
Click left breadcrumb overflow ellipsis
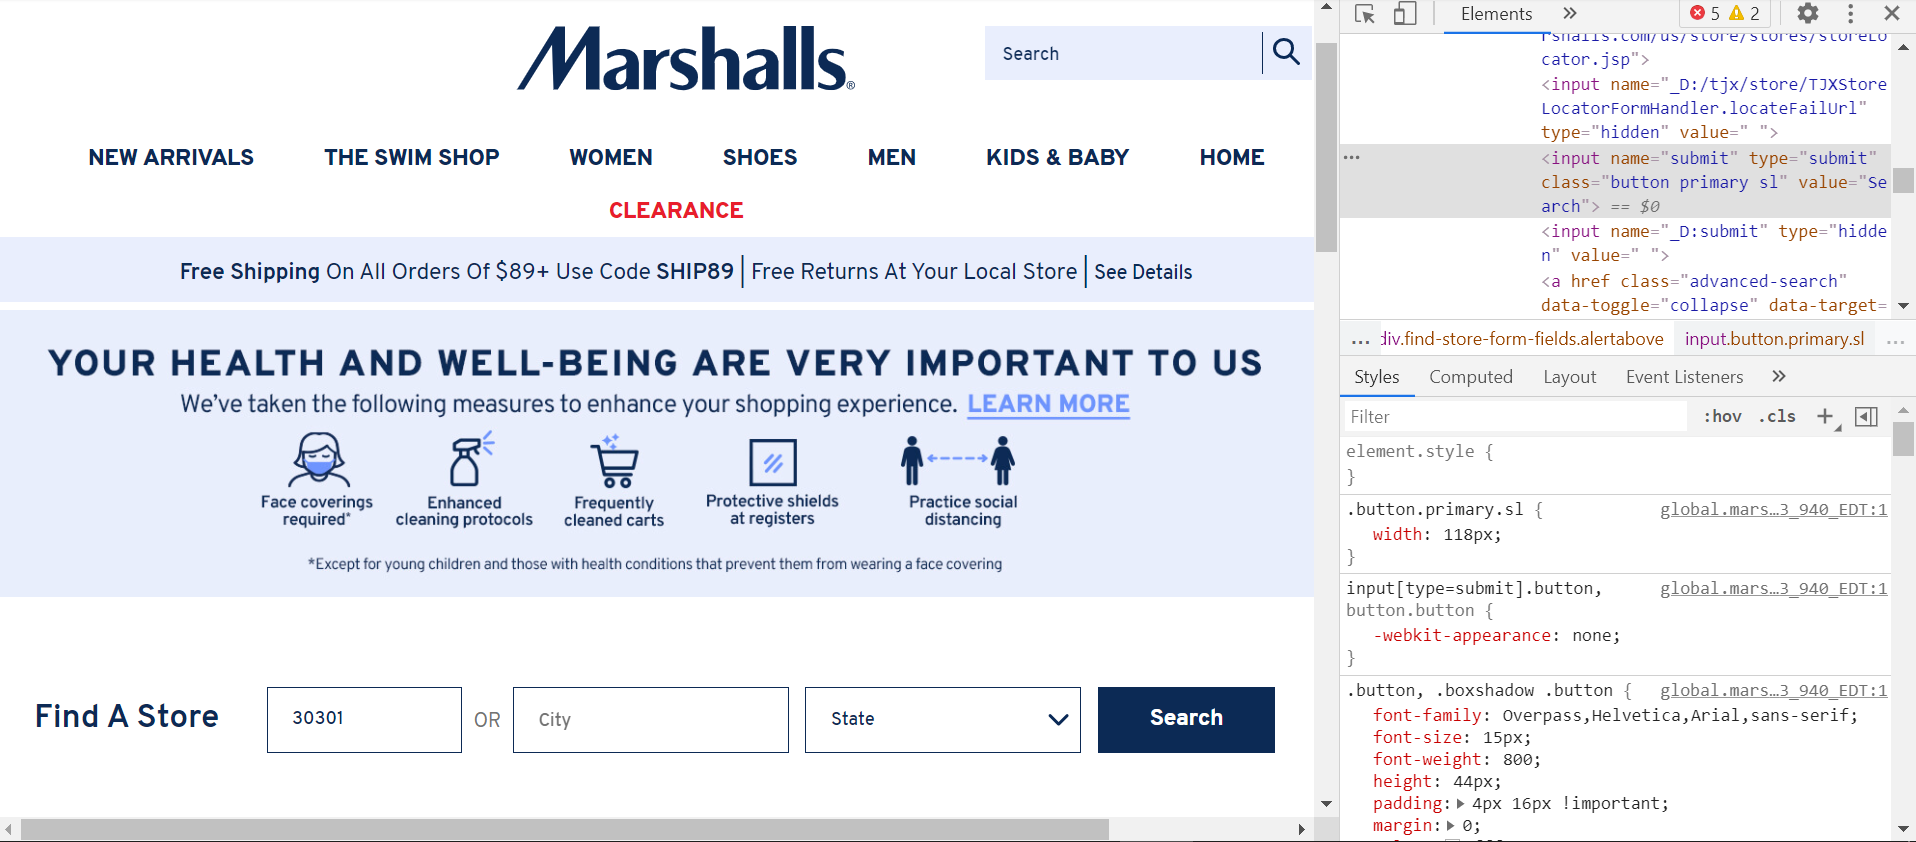click(1360, 340)
